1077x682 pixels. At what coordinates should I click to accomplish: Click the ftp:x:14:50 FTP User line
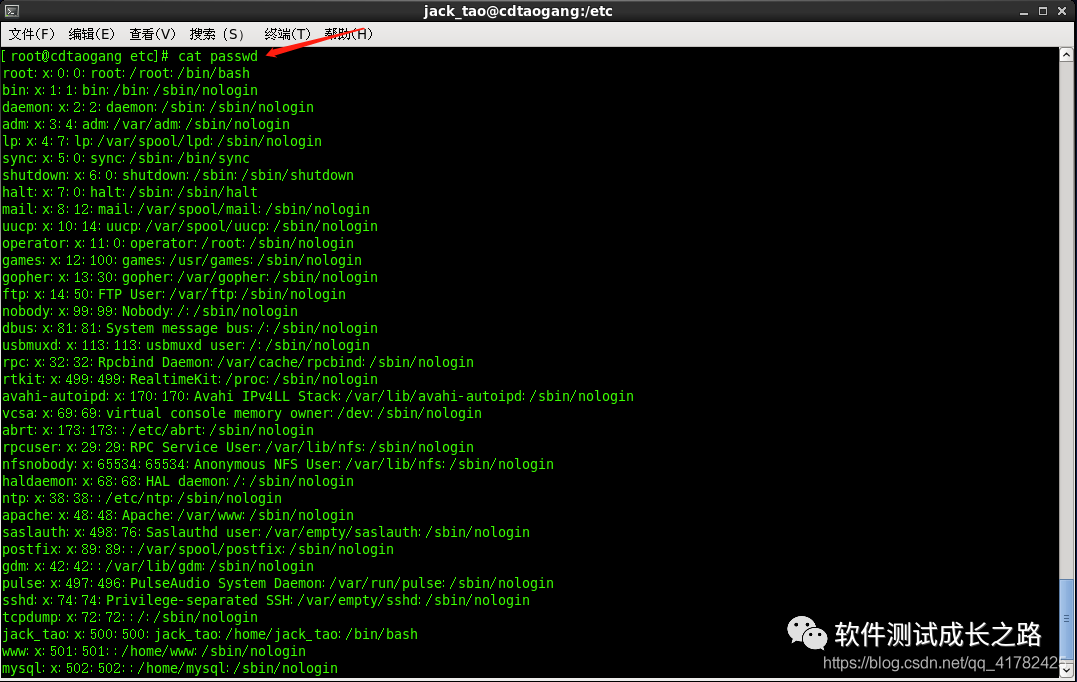tap(174, 295)
